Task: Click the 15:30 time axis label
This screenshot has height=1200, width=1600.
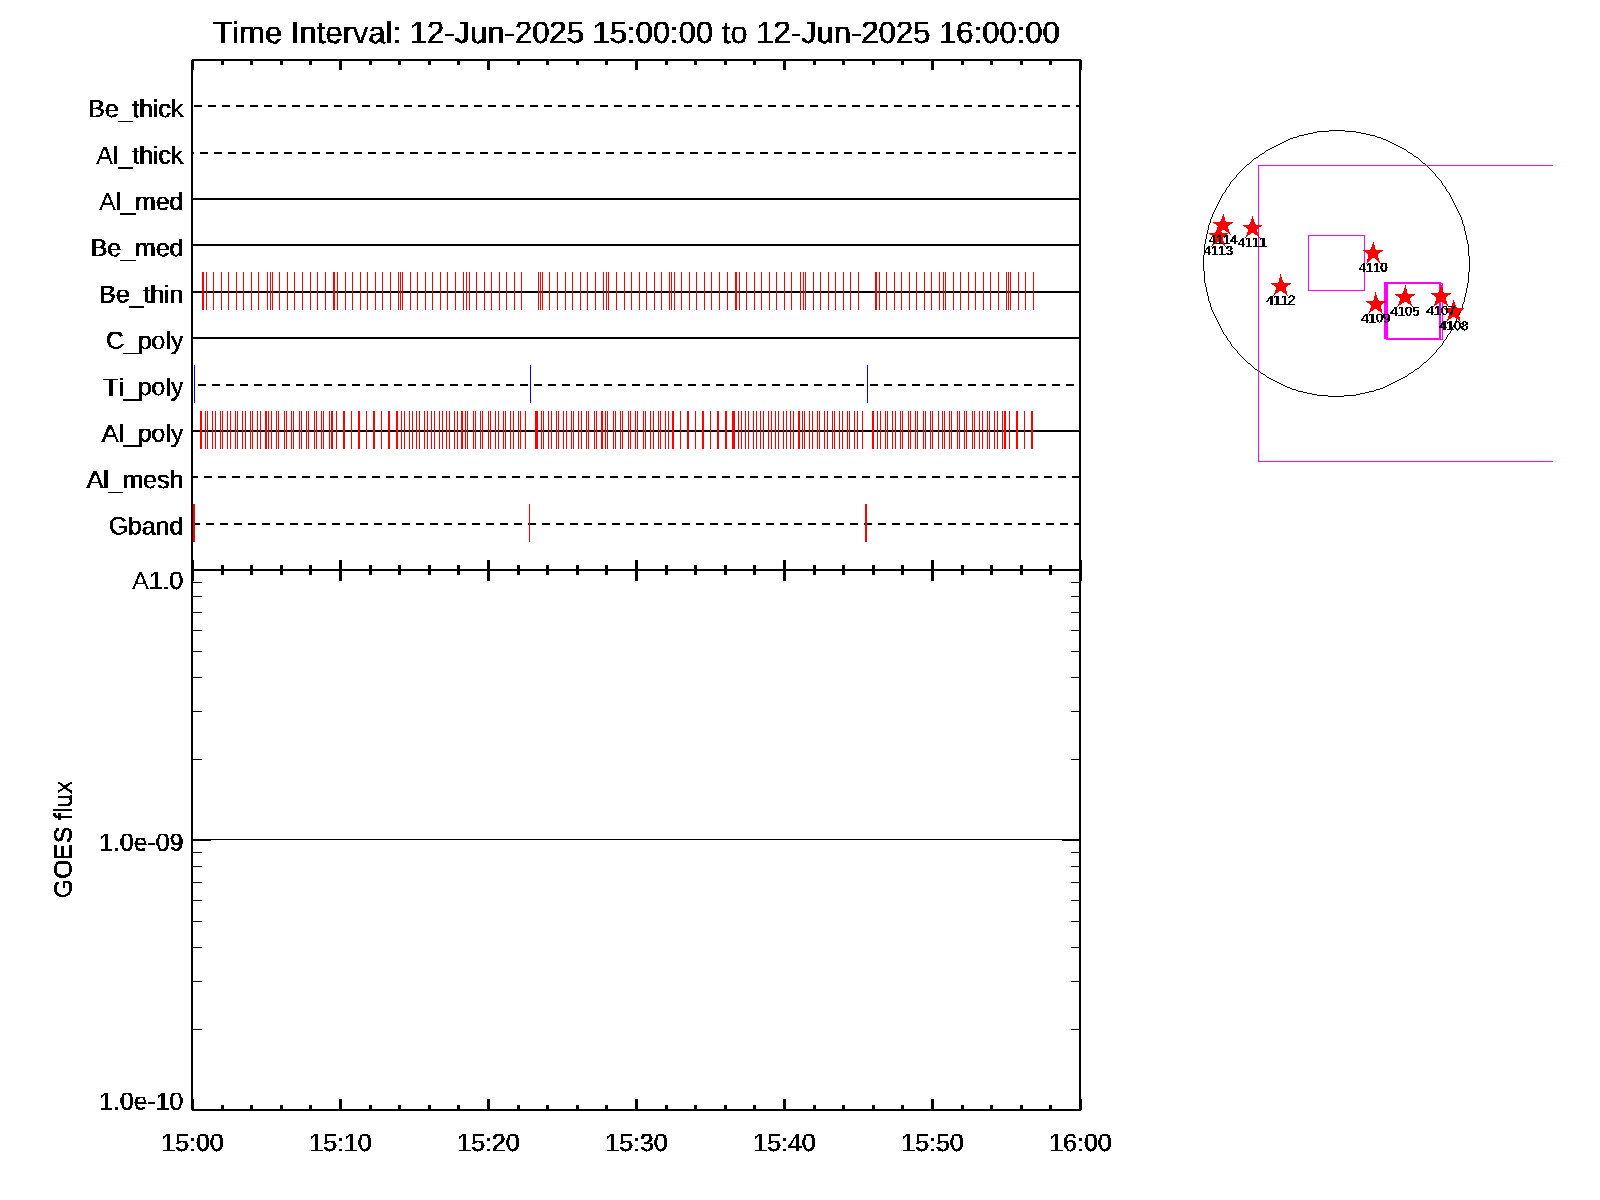Action: point(636,1143)
